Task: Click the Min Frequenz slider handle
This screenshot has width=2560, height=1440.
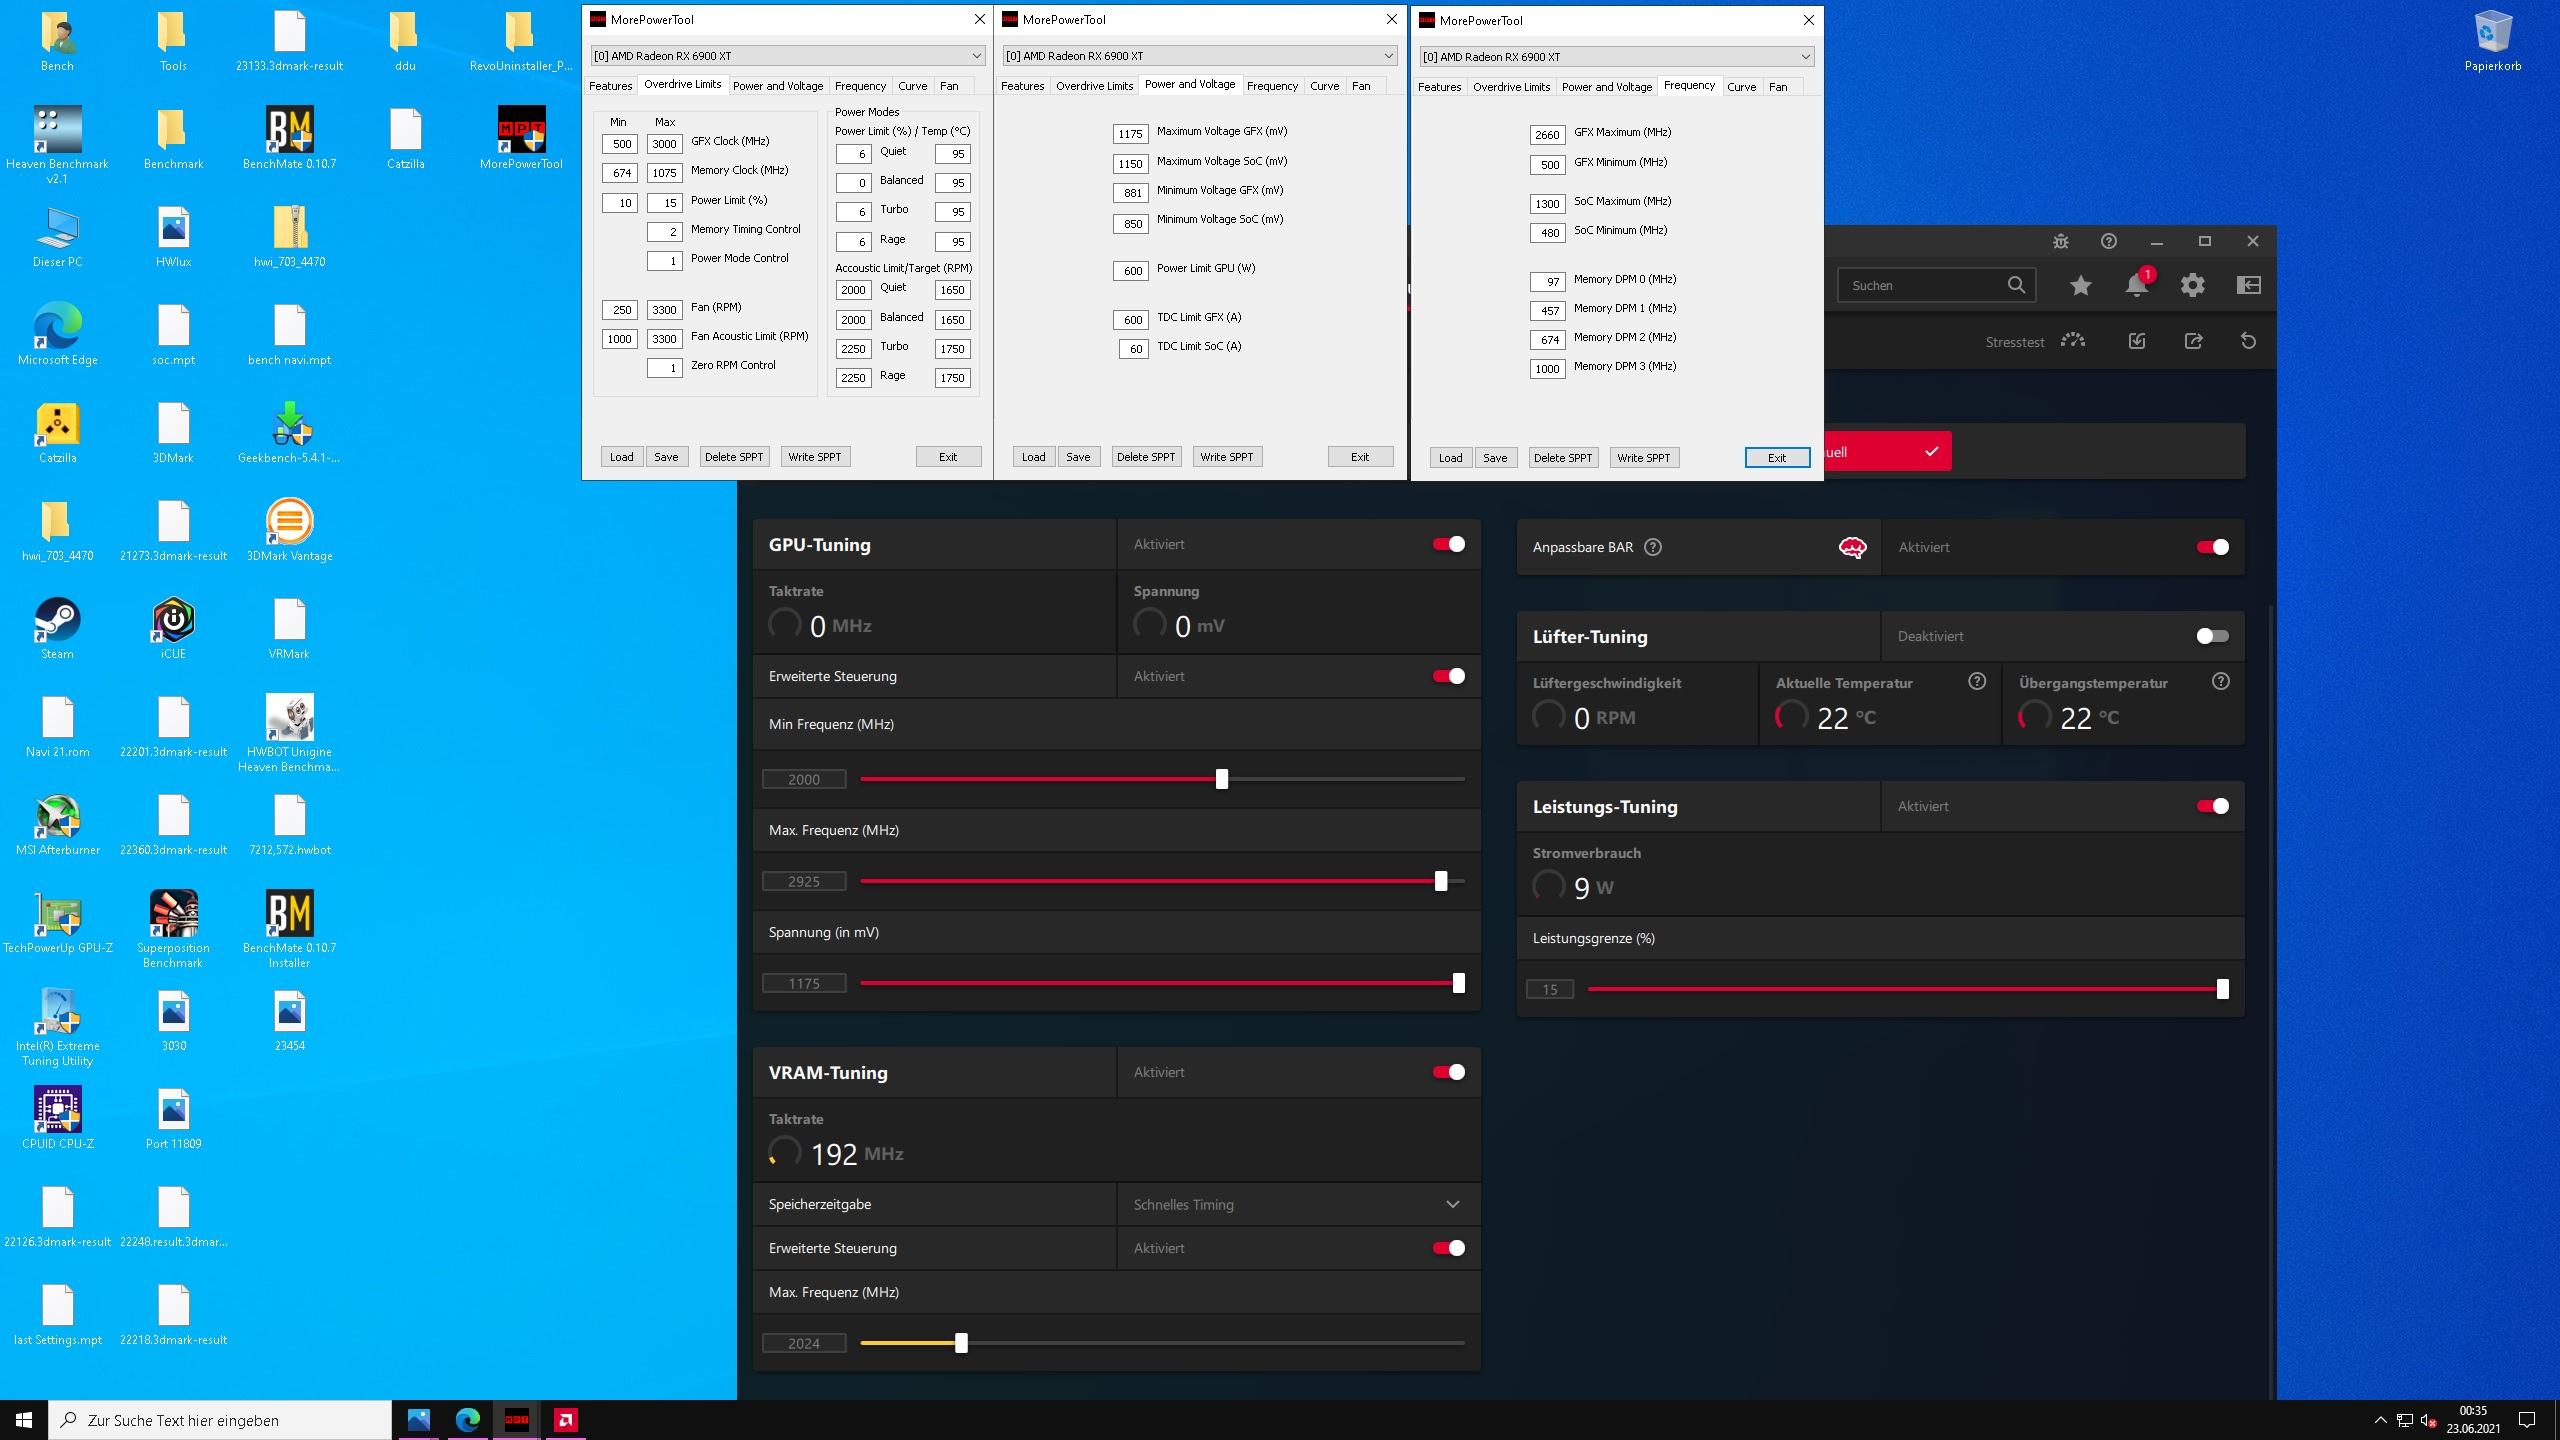Action: (1221, 779)
